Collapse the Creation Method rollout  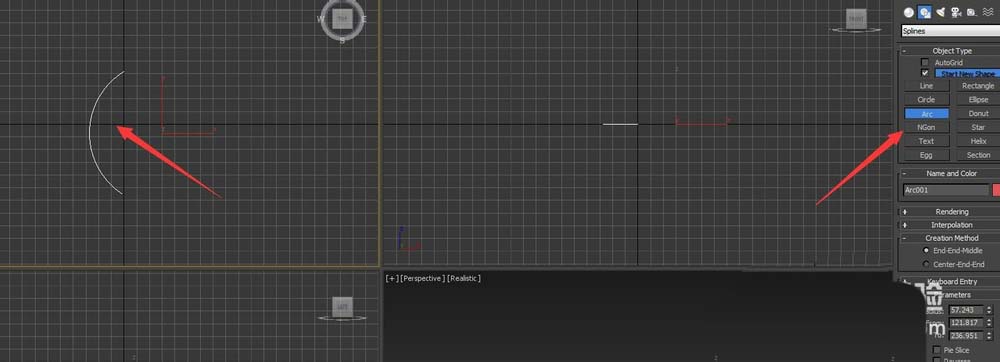click(x=950, y=238)
